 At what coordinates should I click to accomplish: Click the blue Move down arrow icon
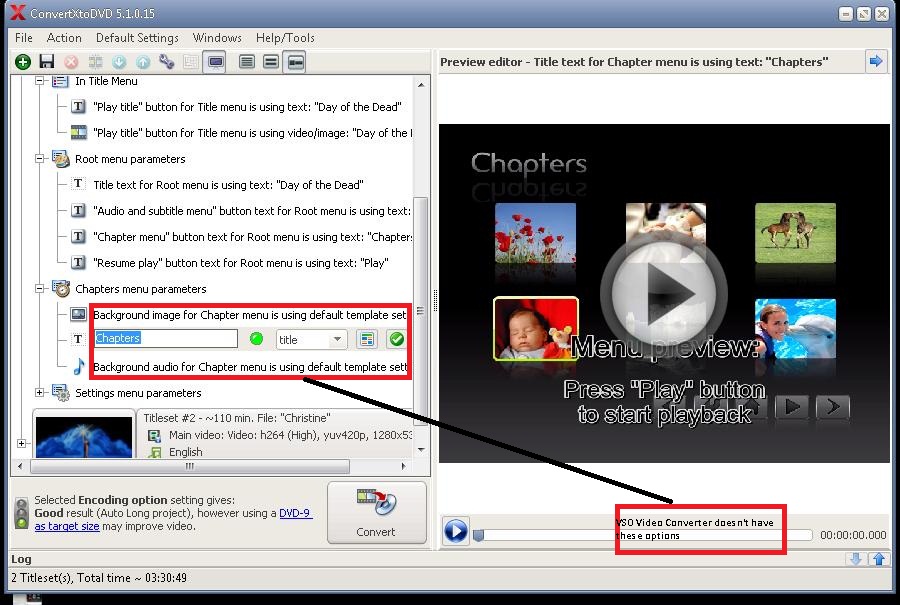pos(119,61)
